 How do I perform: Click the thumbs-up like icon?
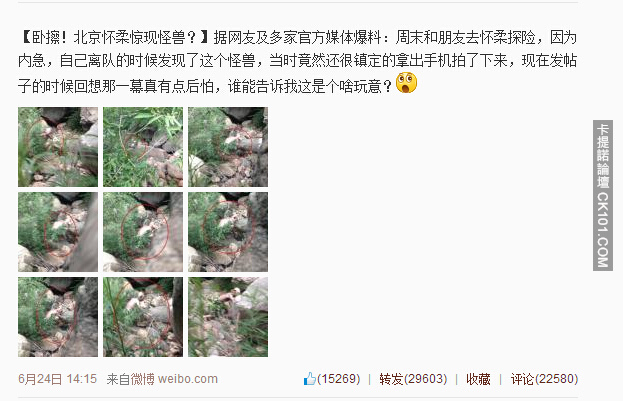pyautogui.click(x=310, y=379)
